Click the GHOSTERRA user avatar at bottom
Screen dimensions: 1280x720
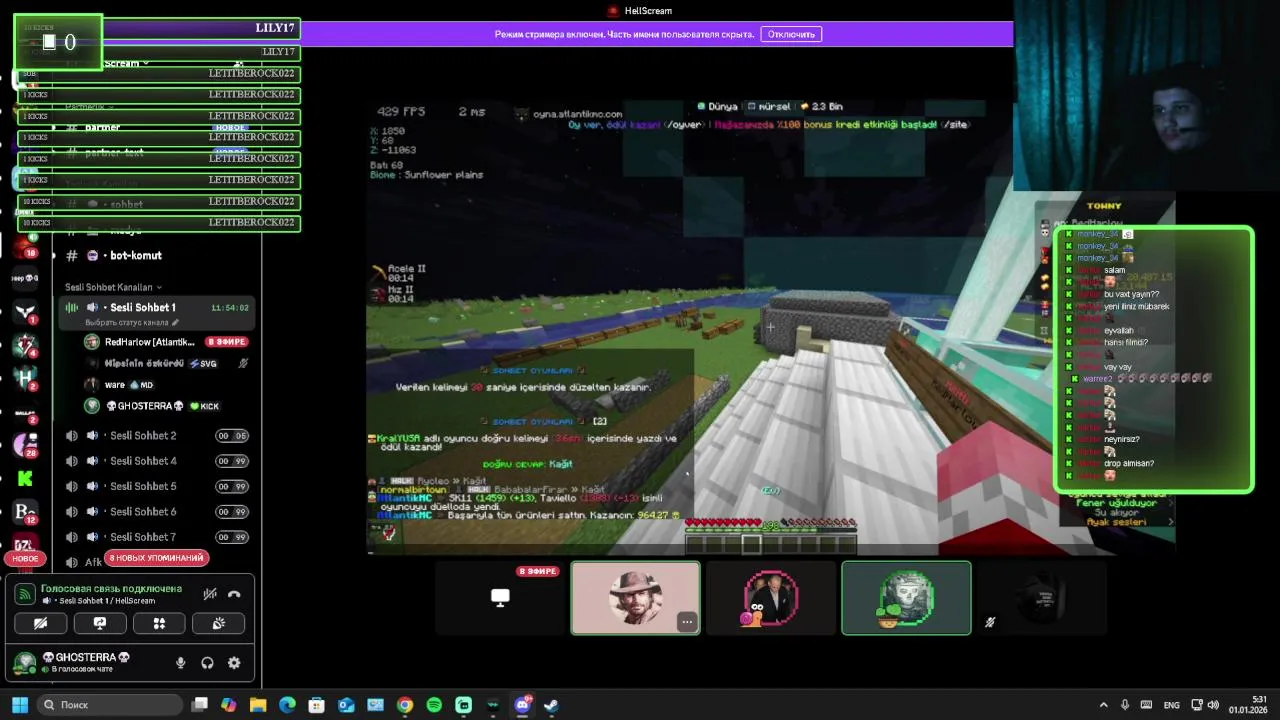[25, 662]
